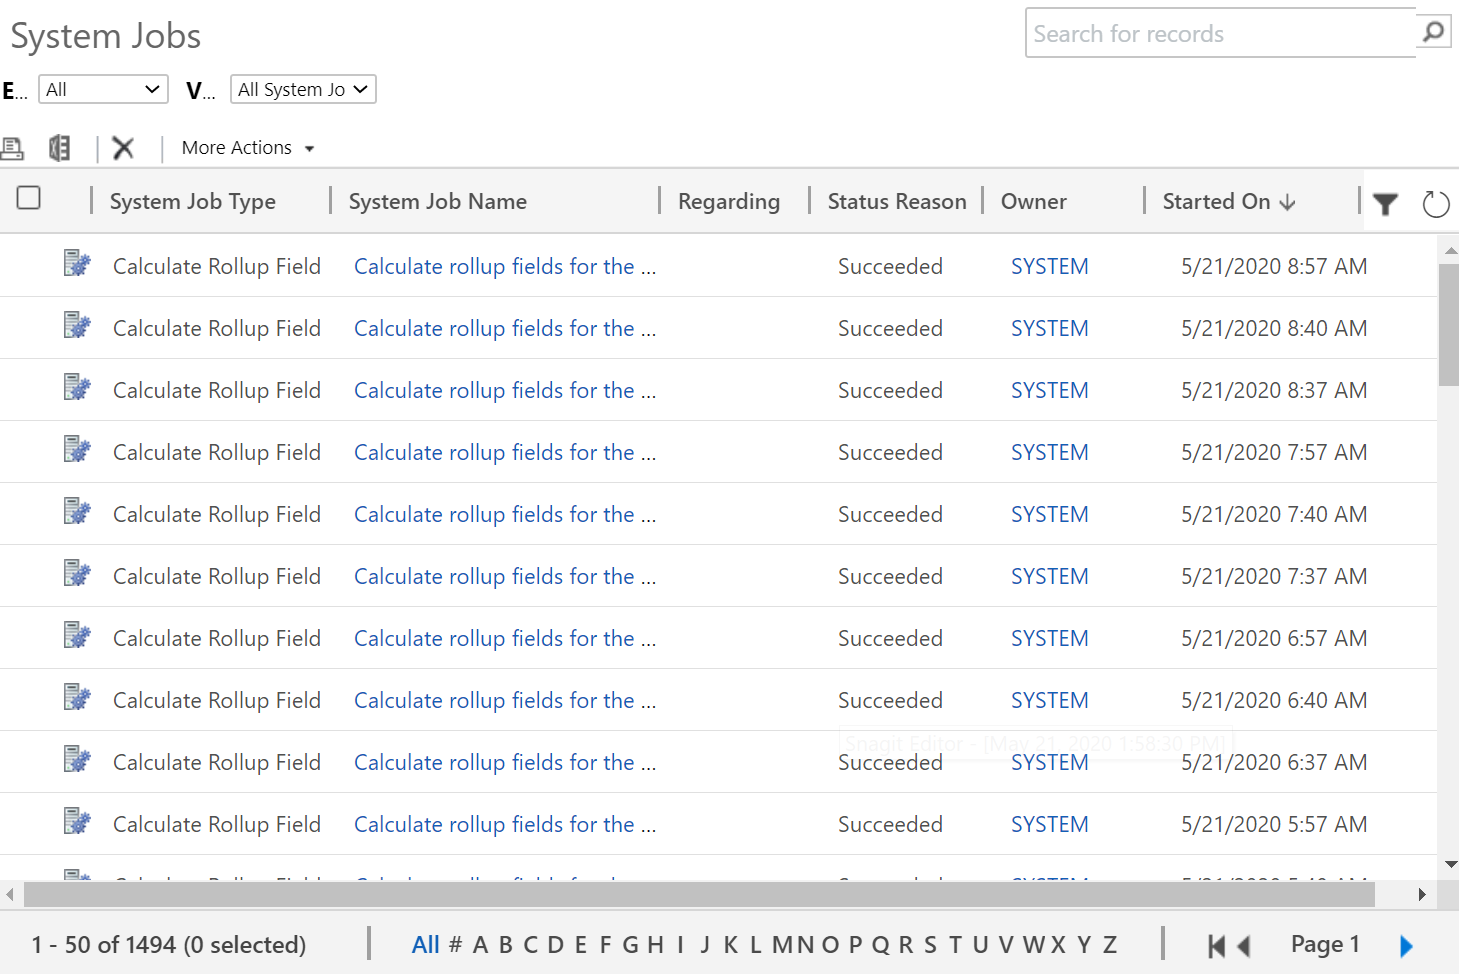Open the More Actions dropdown
The image size is (1459, 974).
pos(246,147)
